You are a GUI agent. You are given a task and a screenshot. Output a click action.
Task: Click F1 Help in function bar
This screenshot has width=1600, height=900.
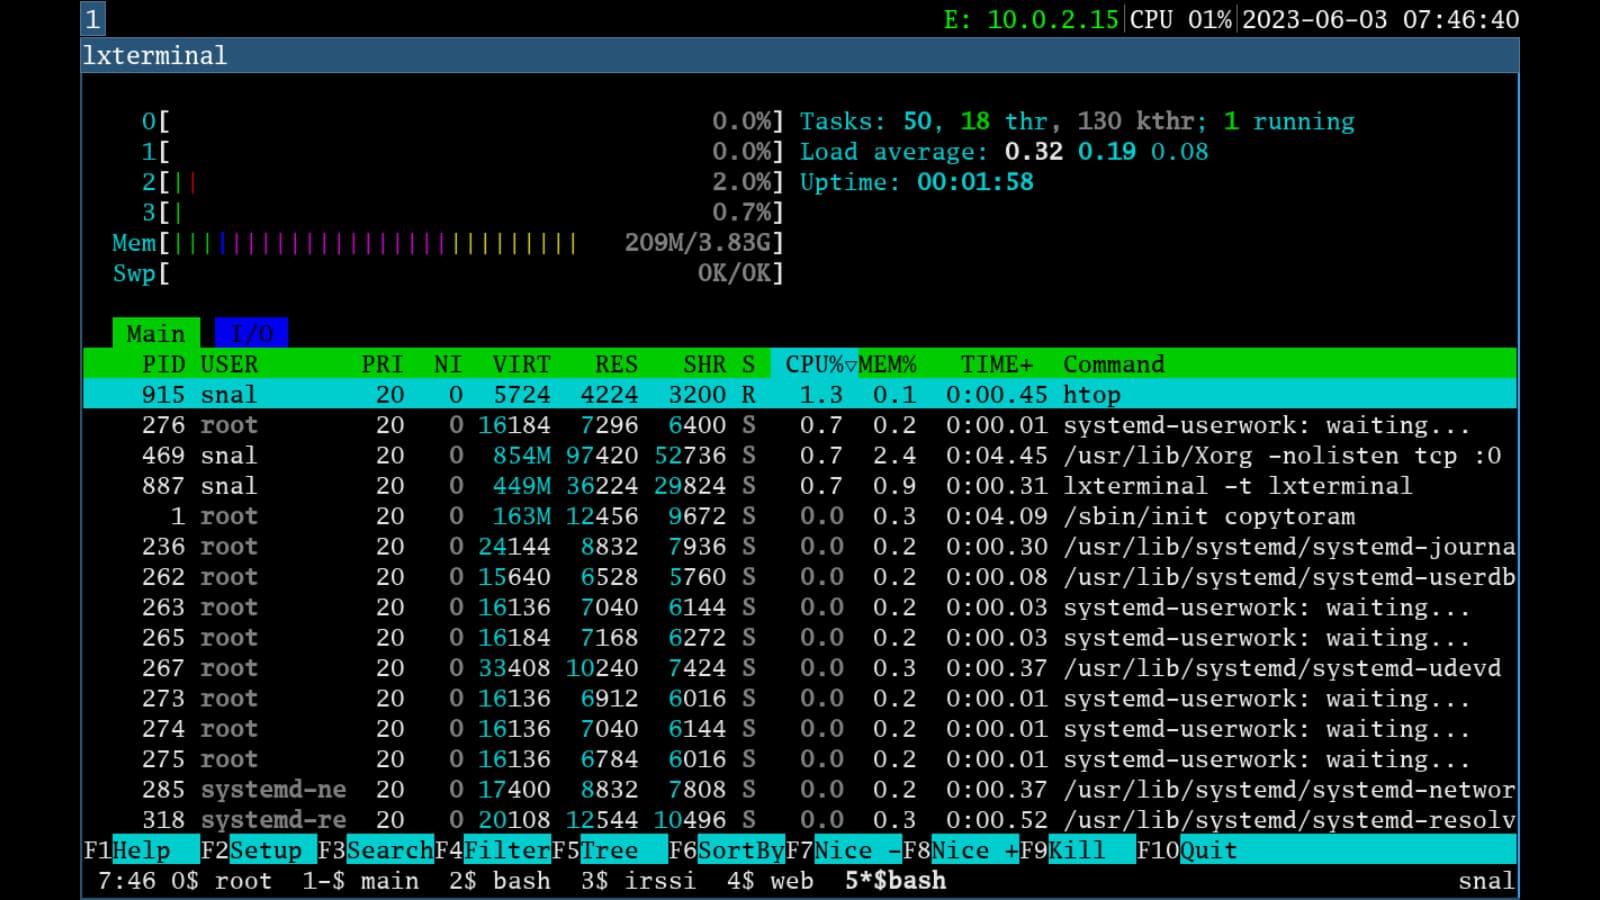(x=140, y=851)
